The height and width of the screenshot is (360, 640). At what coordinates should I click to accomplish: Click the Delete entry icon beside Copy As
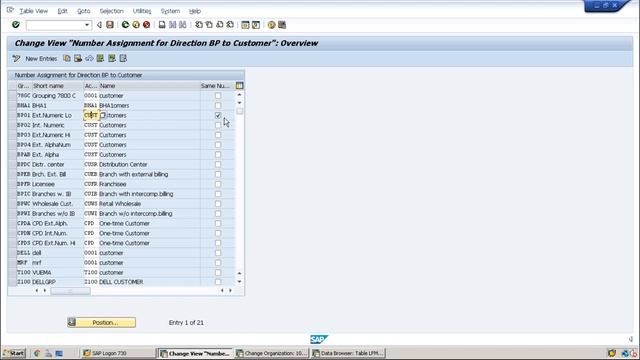point(78,58)
